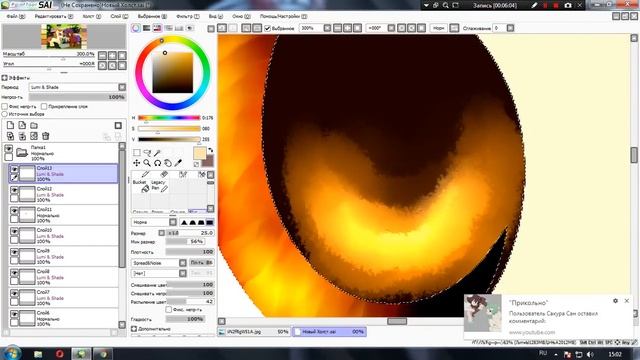Screen dimensions: 640x360
Task: Show the color wheel panel
Action: click(136, 28)
